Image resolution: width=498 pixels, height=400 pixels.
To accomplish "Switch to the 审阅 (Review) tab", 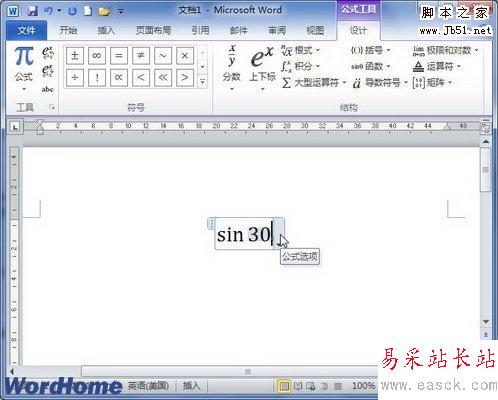I will coord(277,31).
